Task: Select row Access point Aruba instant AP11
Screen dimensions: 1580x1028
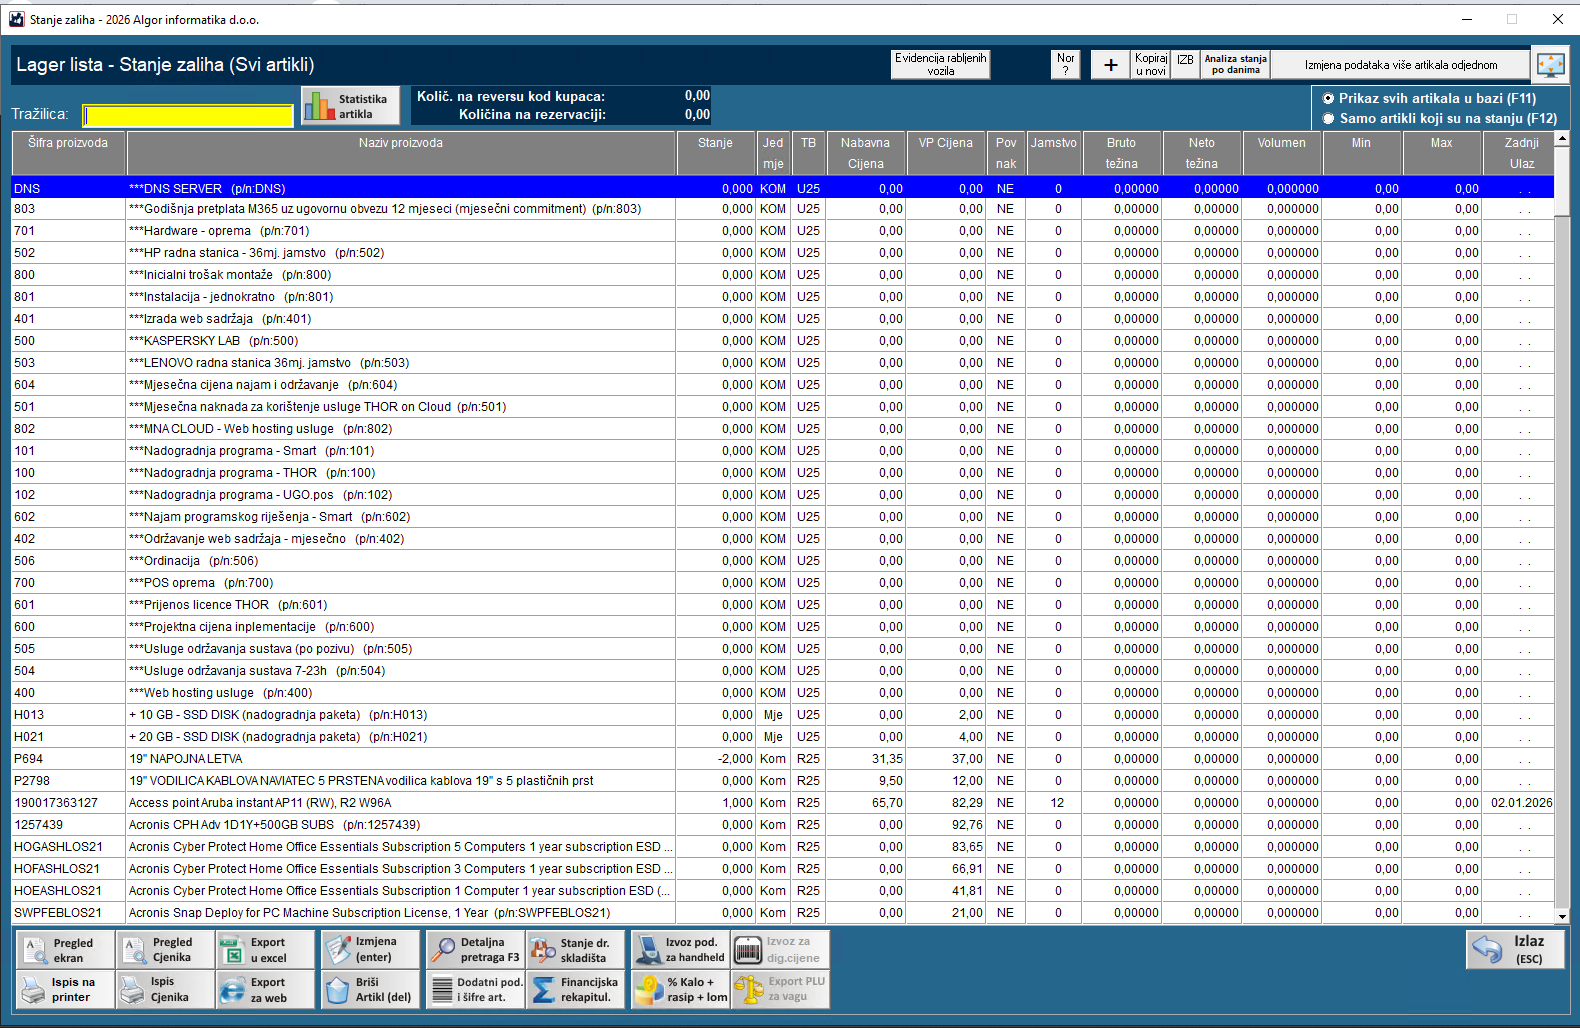Action: pyautogui.click(x=782, y=803)
